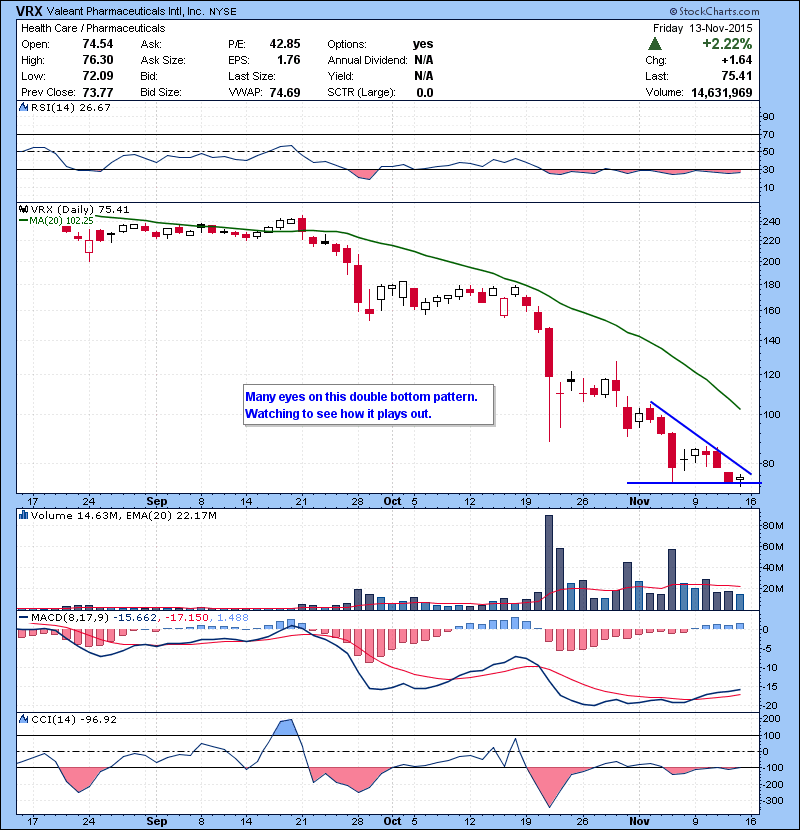Viewport: 800px width, 830px height.
Task: Click the Annual Dividend N/A value
Action: click(x=424, y=60)
